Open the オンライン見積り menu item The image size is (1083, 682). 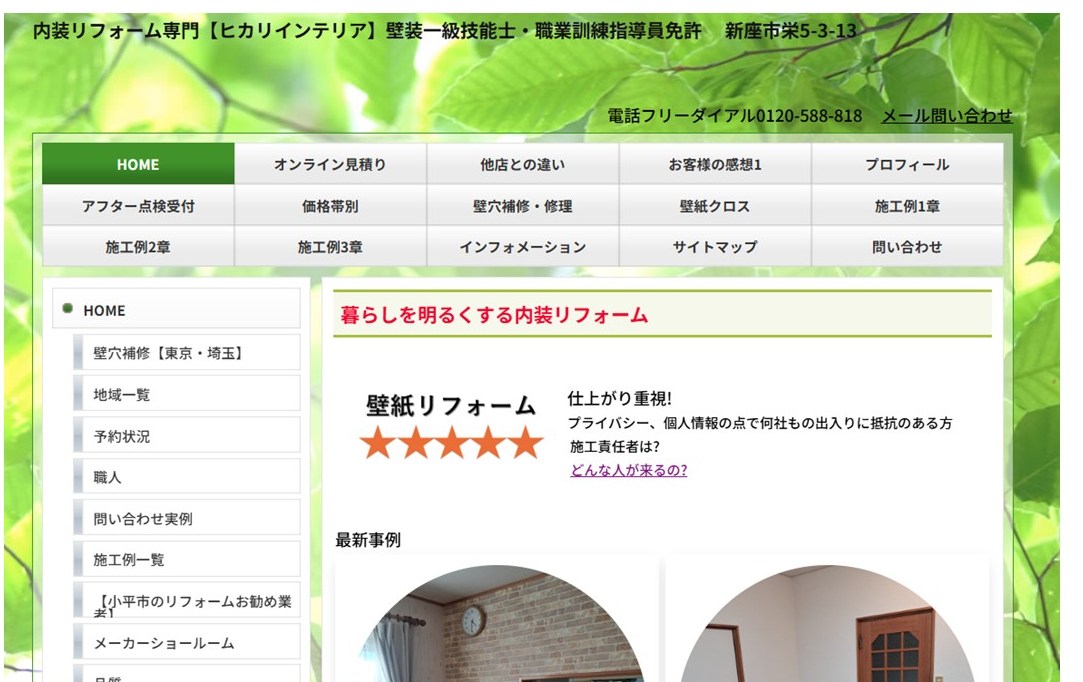330,164
